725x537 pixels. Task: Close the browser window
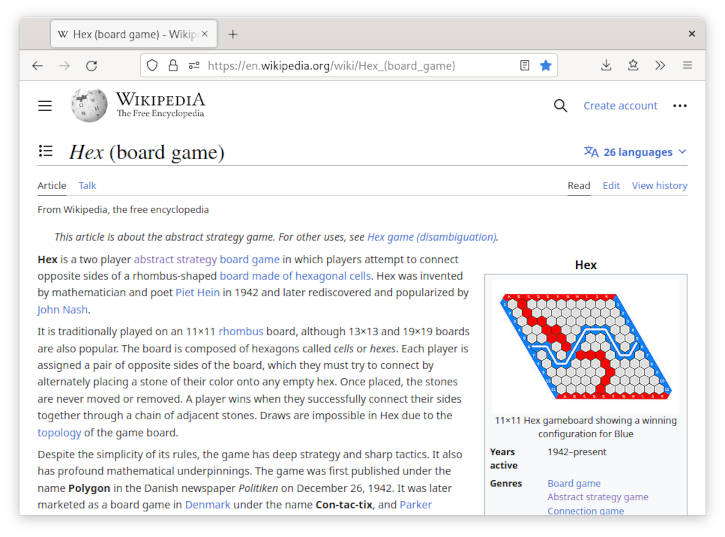692,34
